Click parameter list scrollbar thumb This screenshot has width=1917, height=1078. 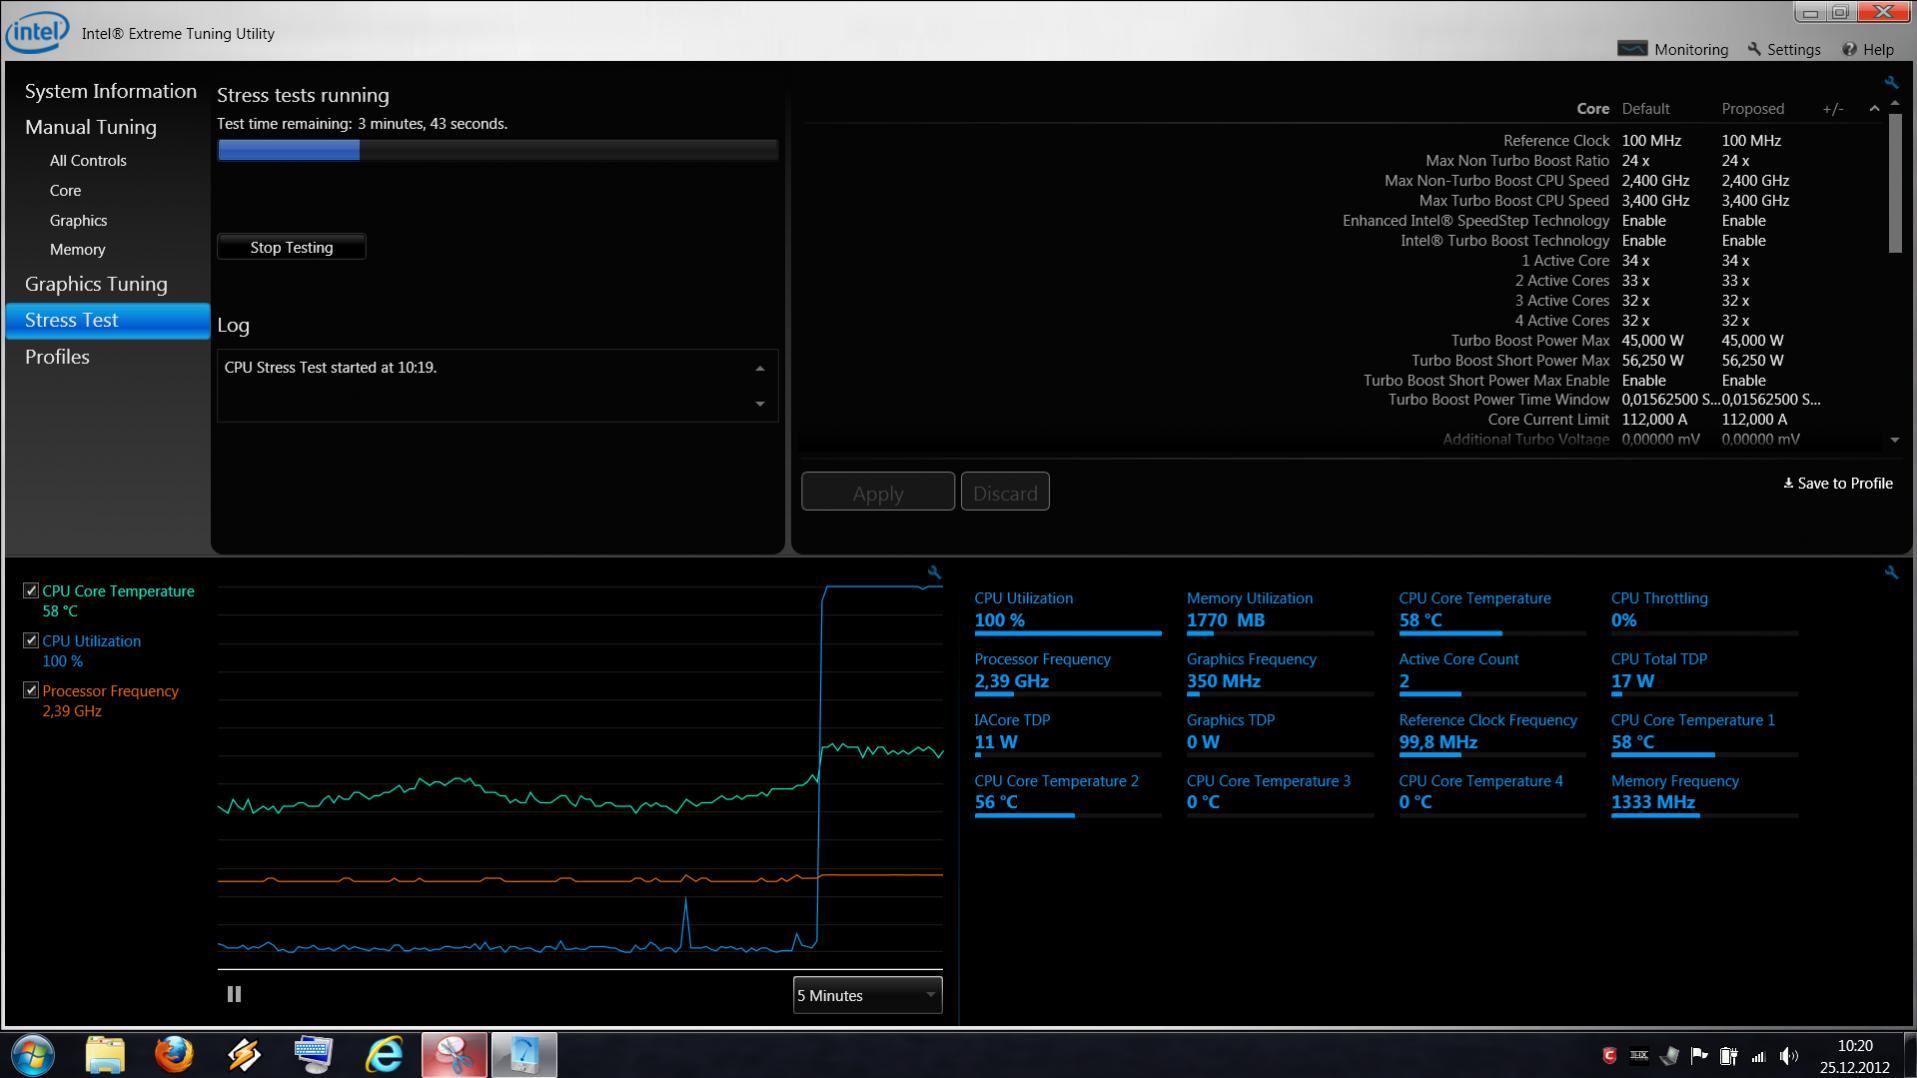click(x=1895, y=183)
